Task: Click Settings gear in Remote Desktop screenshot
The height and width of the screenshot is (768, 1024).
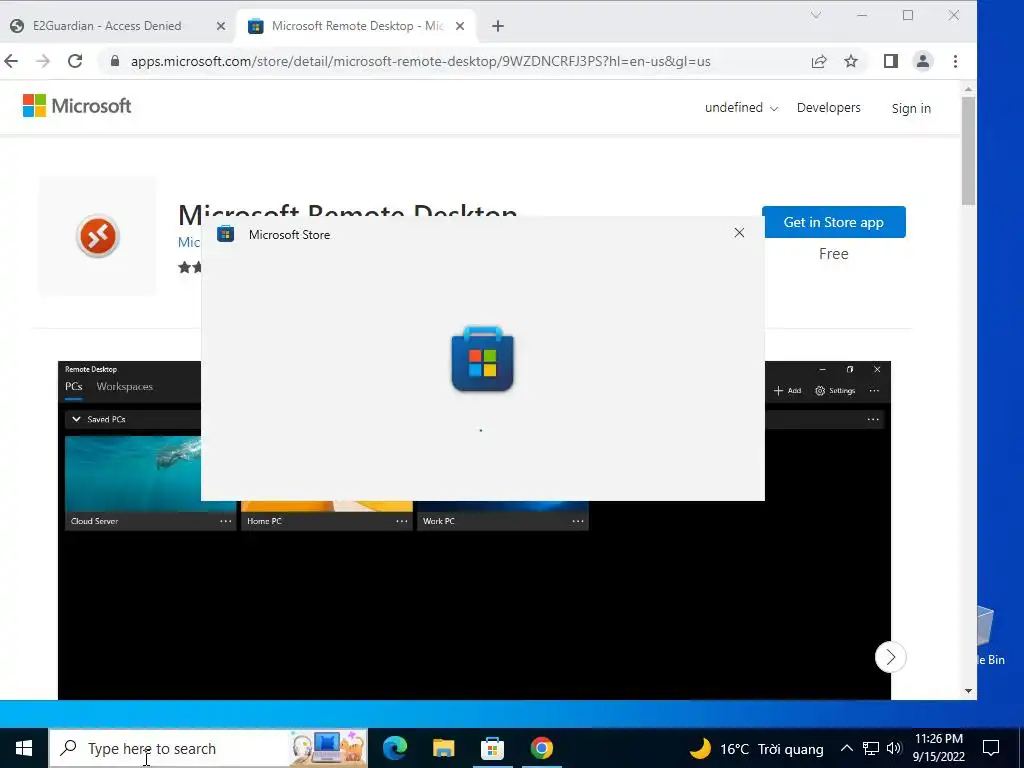Action: (x=835, y=391)
